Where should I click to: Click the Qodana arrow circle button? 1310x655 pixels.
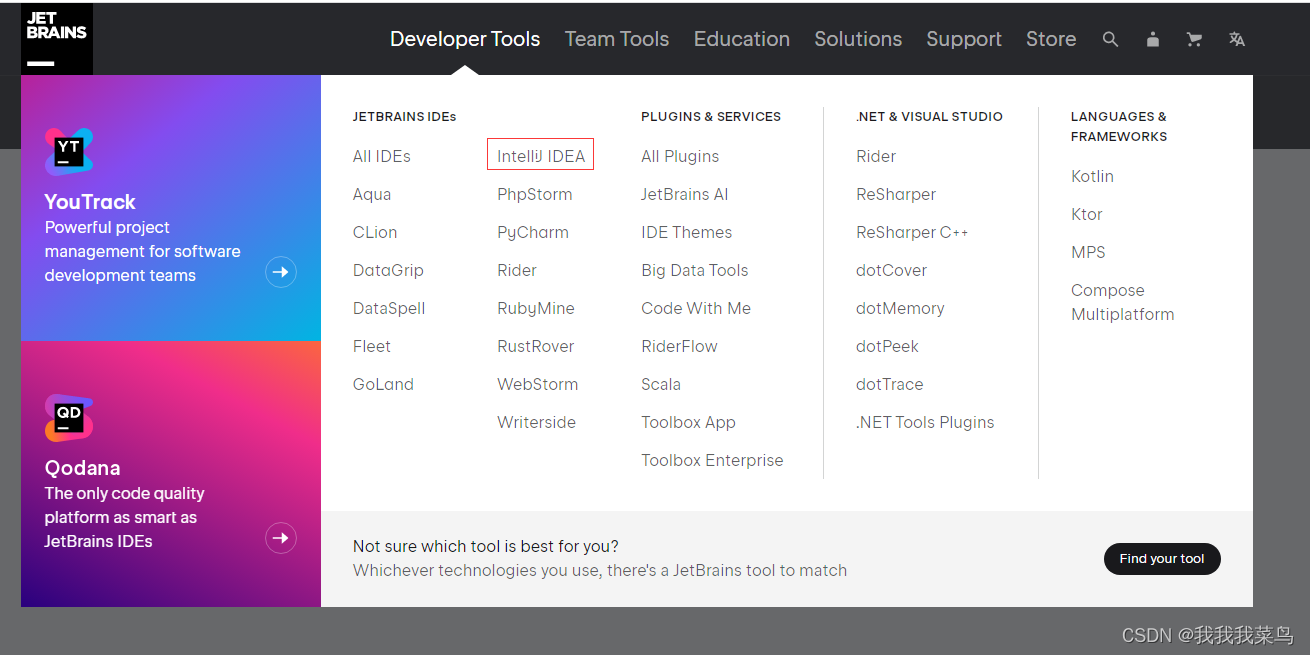281,538
